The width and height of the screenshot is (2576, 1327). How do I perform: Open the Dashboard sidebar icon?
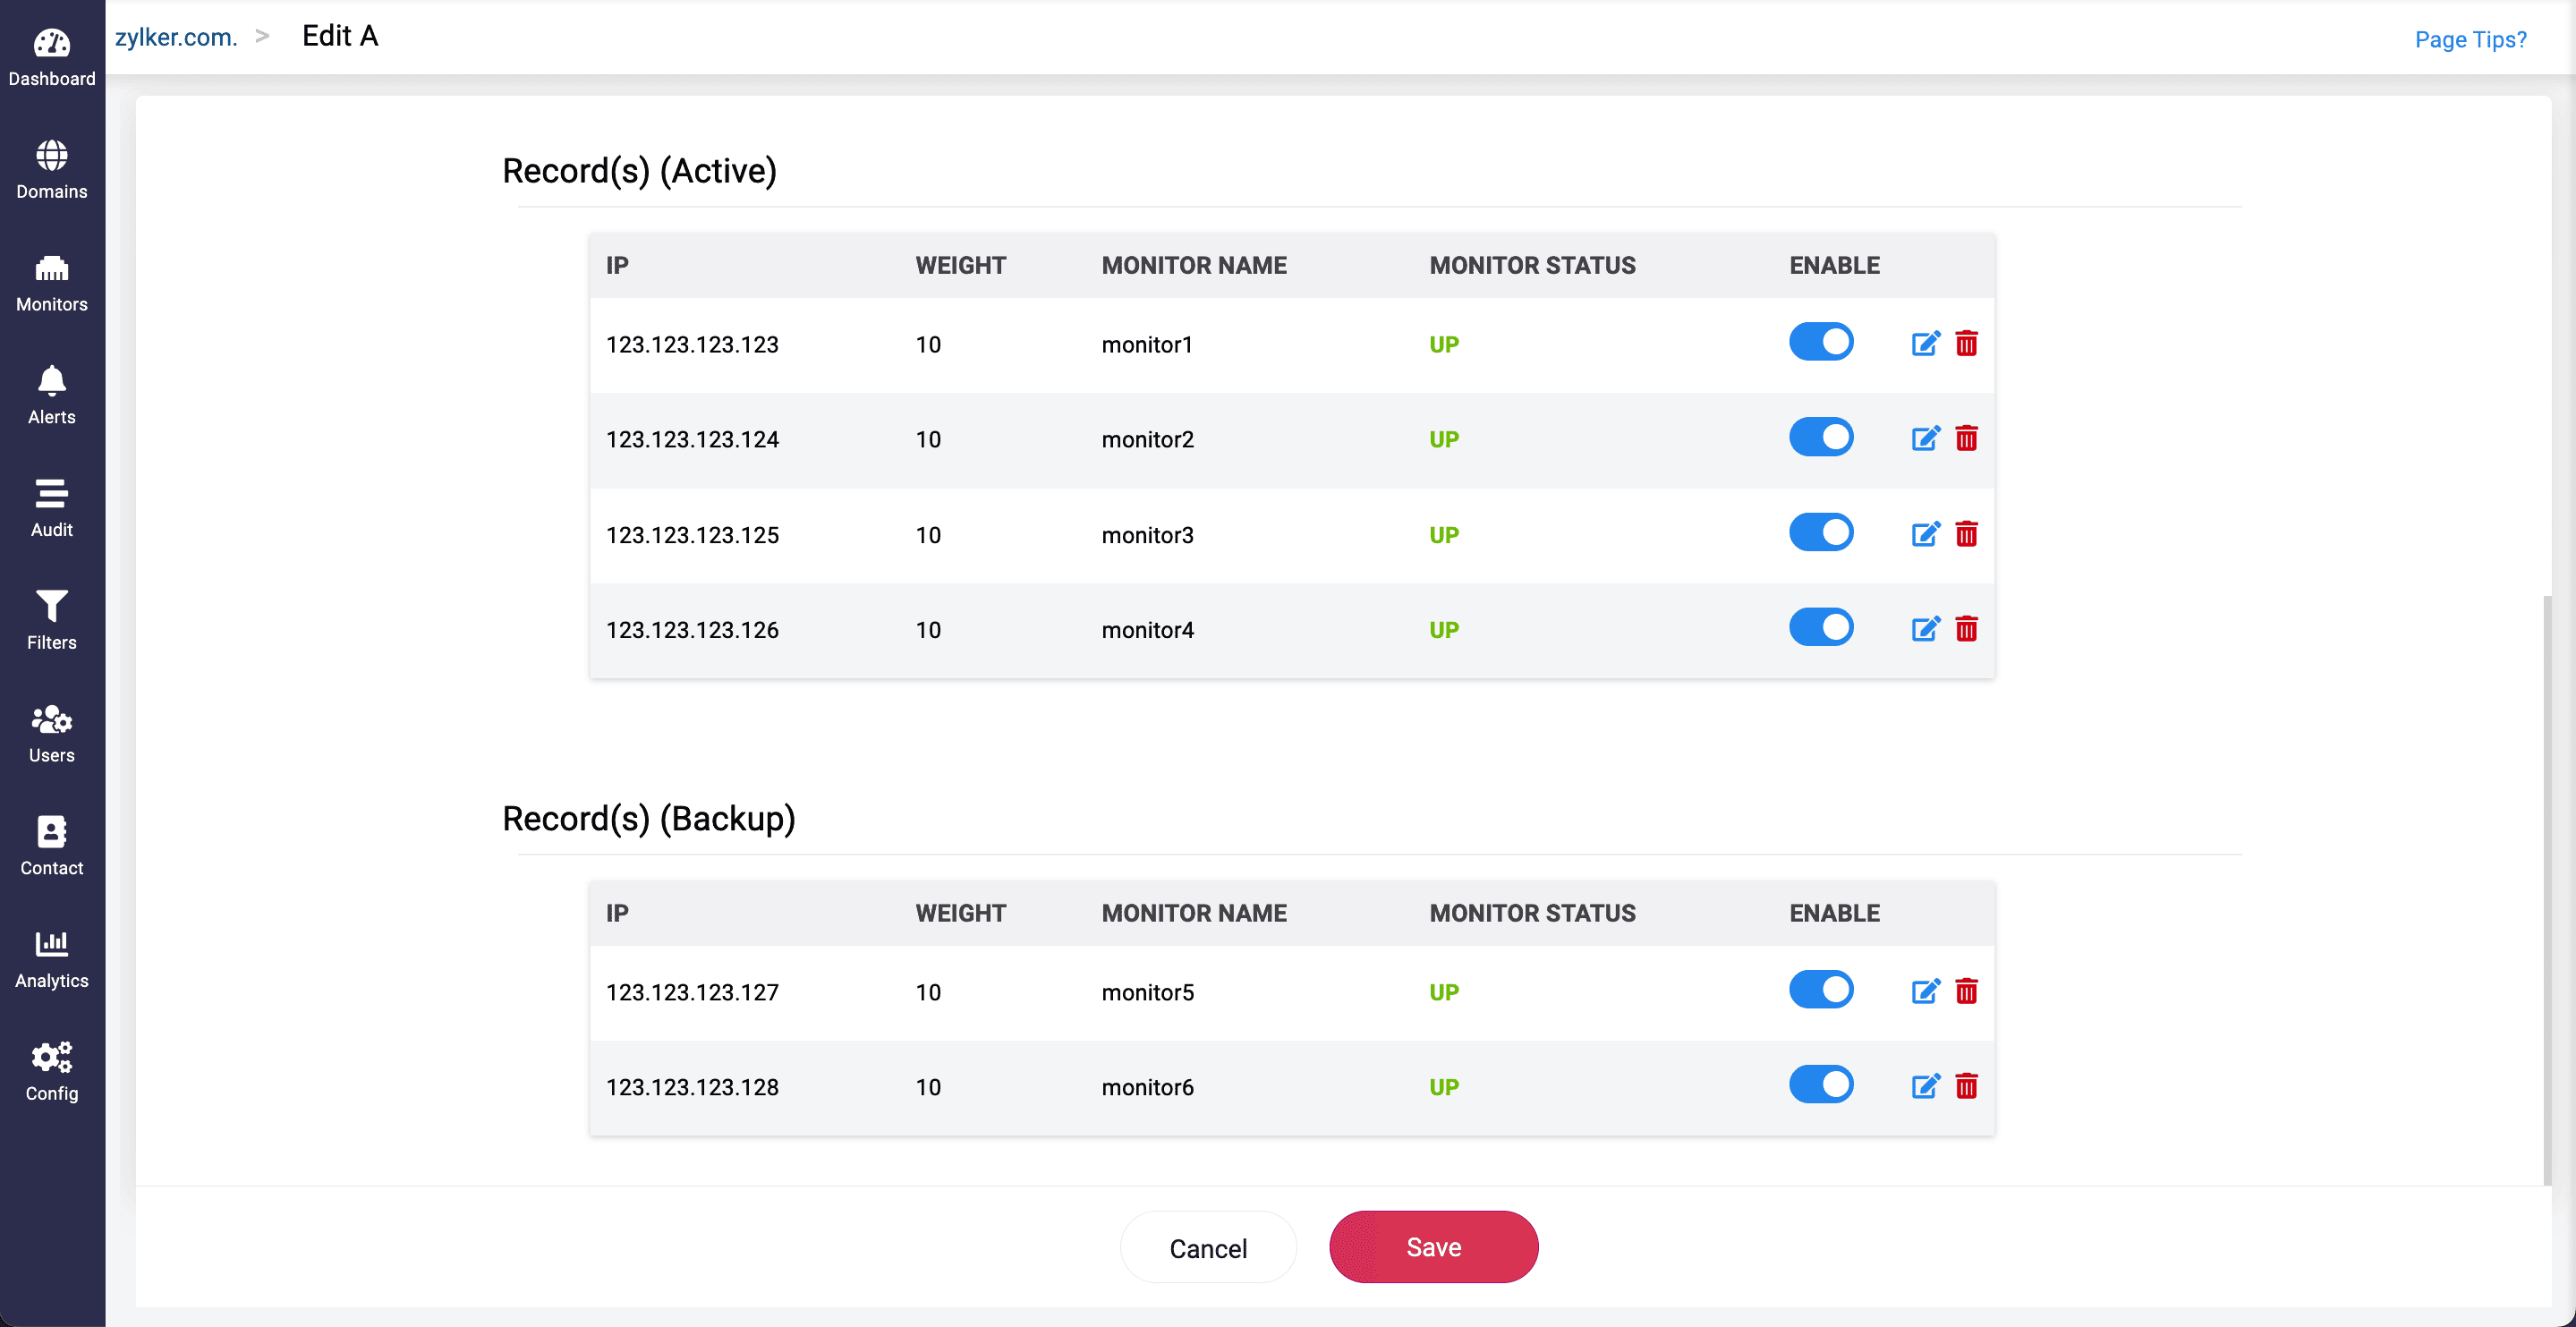[52, 56]
